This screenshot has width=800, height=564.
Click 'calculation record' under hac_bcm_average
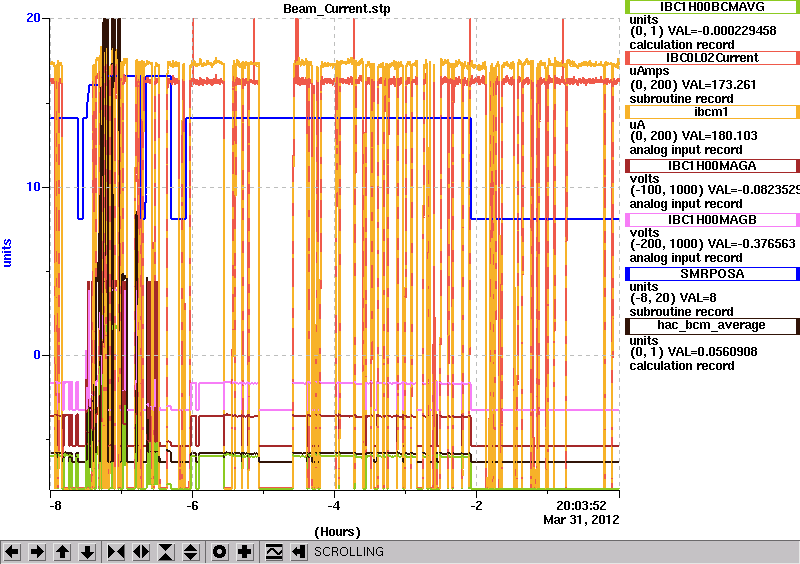[x=682, y=366]
